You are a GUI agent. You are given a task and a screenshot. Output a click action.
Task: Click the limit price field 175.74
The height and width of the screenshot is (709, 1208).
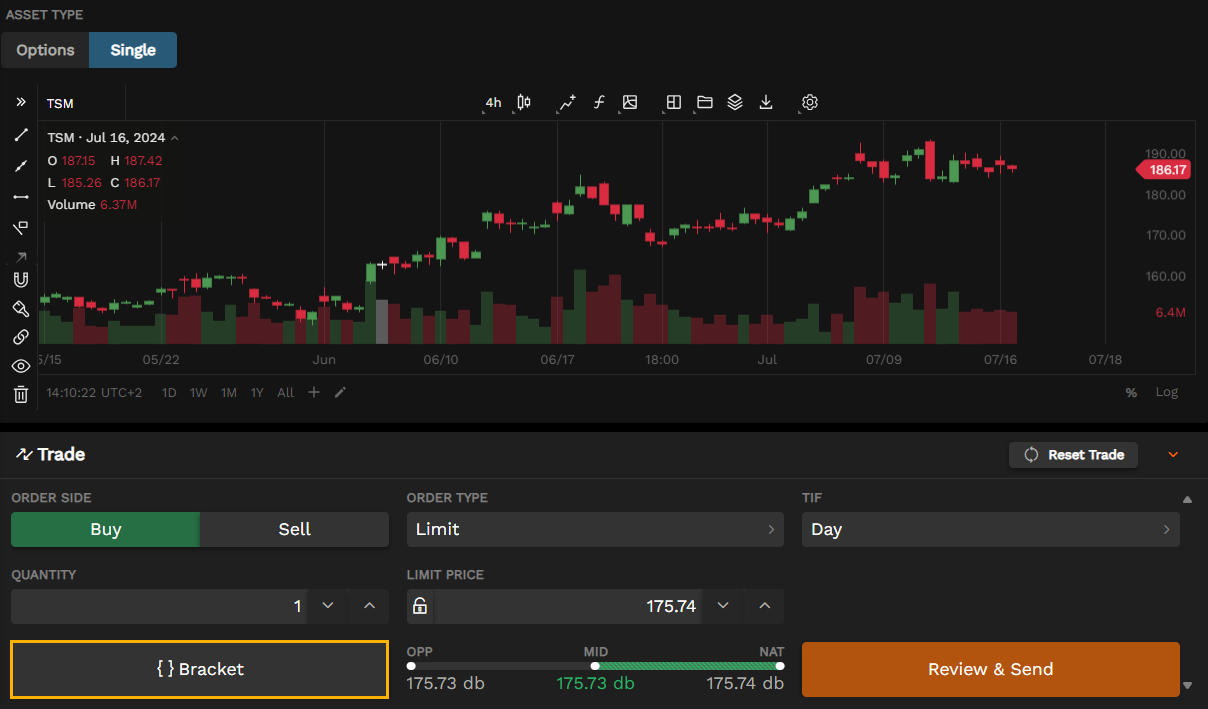click(569, 606)
